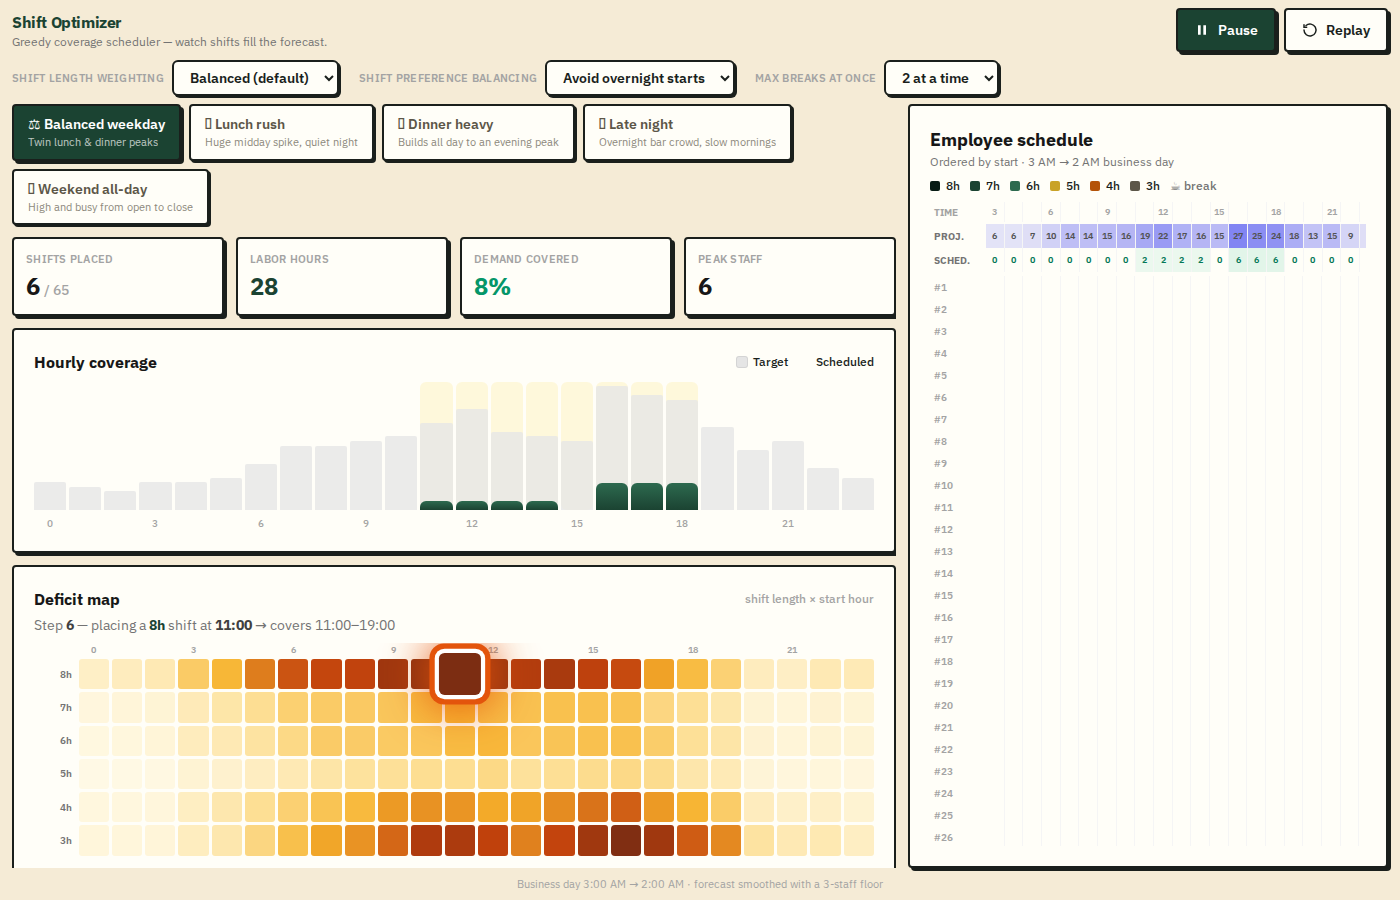The height and width of the screenshot is (900, 1400).
Task: Click the 8h legend swatch in Employee schedule
Action: pyautogui.click(x=935, y=186)
